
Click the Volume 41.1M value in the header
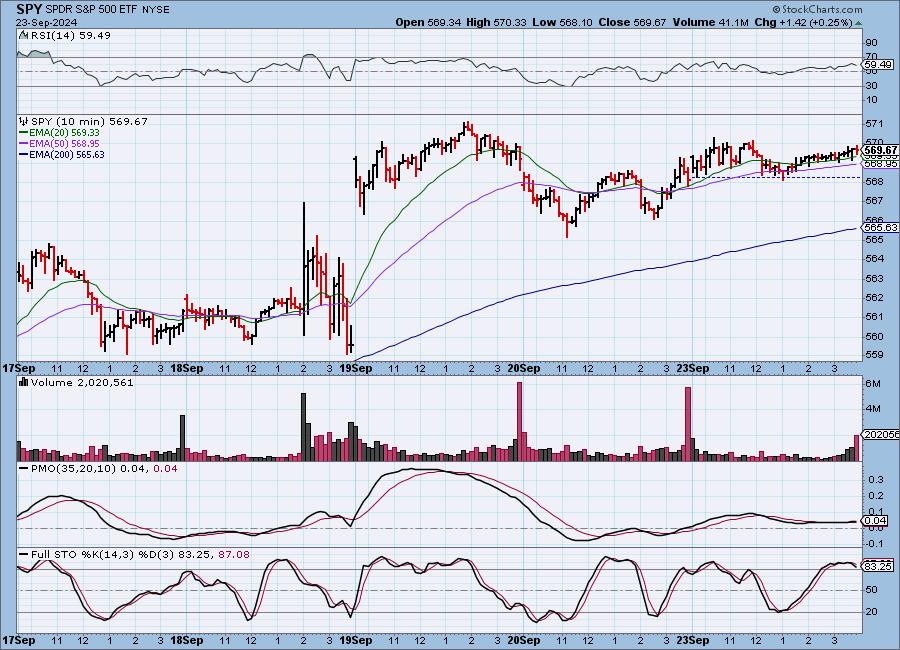pyautogui.click(x=711, y=22)
